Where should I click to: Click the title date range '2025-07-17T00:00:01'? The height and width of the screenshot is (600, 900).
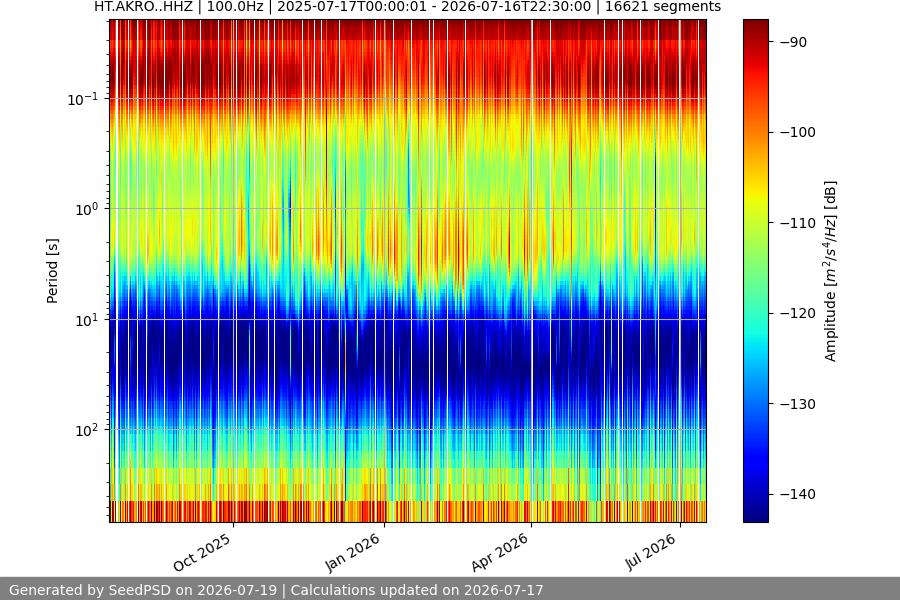pos(352,7)
